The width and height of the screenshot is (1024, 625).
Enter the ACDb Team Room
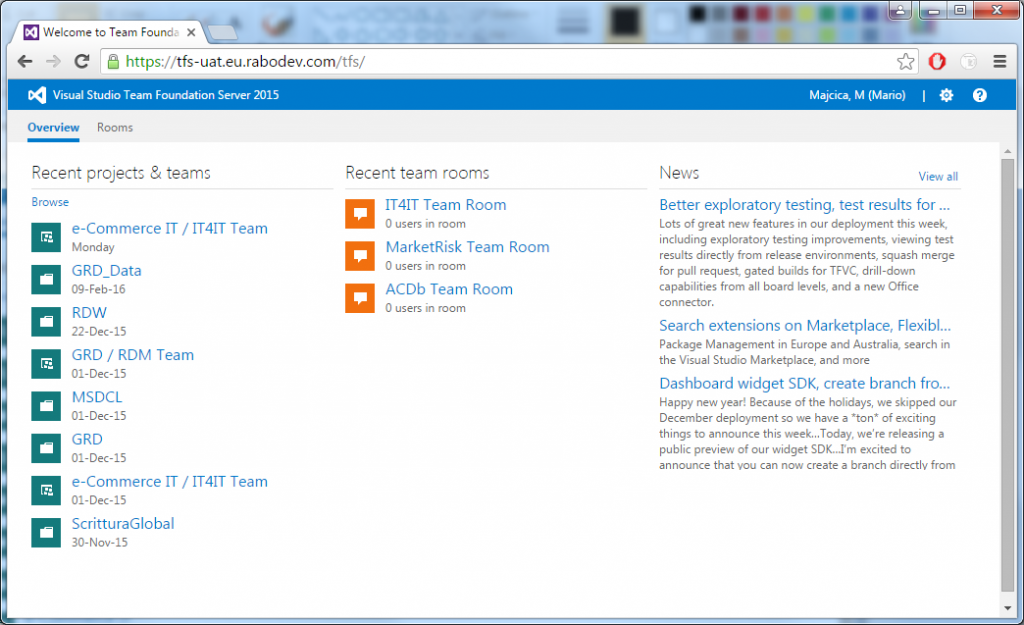[449, 289]
